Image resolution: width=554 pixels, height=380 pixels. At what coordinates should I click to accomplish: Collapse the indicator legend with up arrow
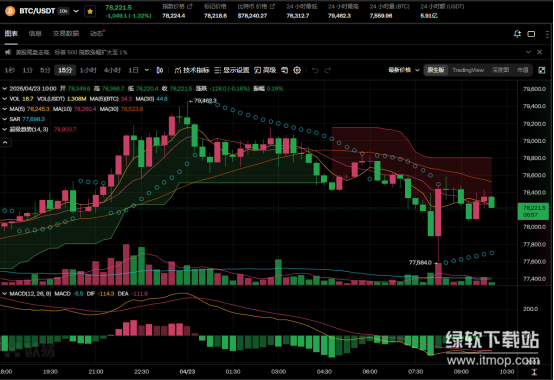click(x=6, y=142)
